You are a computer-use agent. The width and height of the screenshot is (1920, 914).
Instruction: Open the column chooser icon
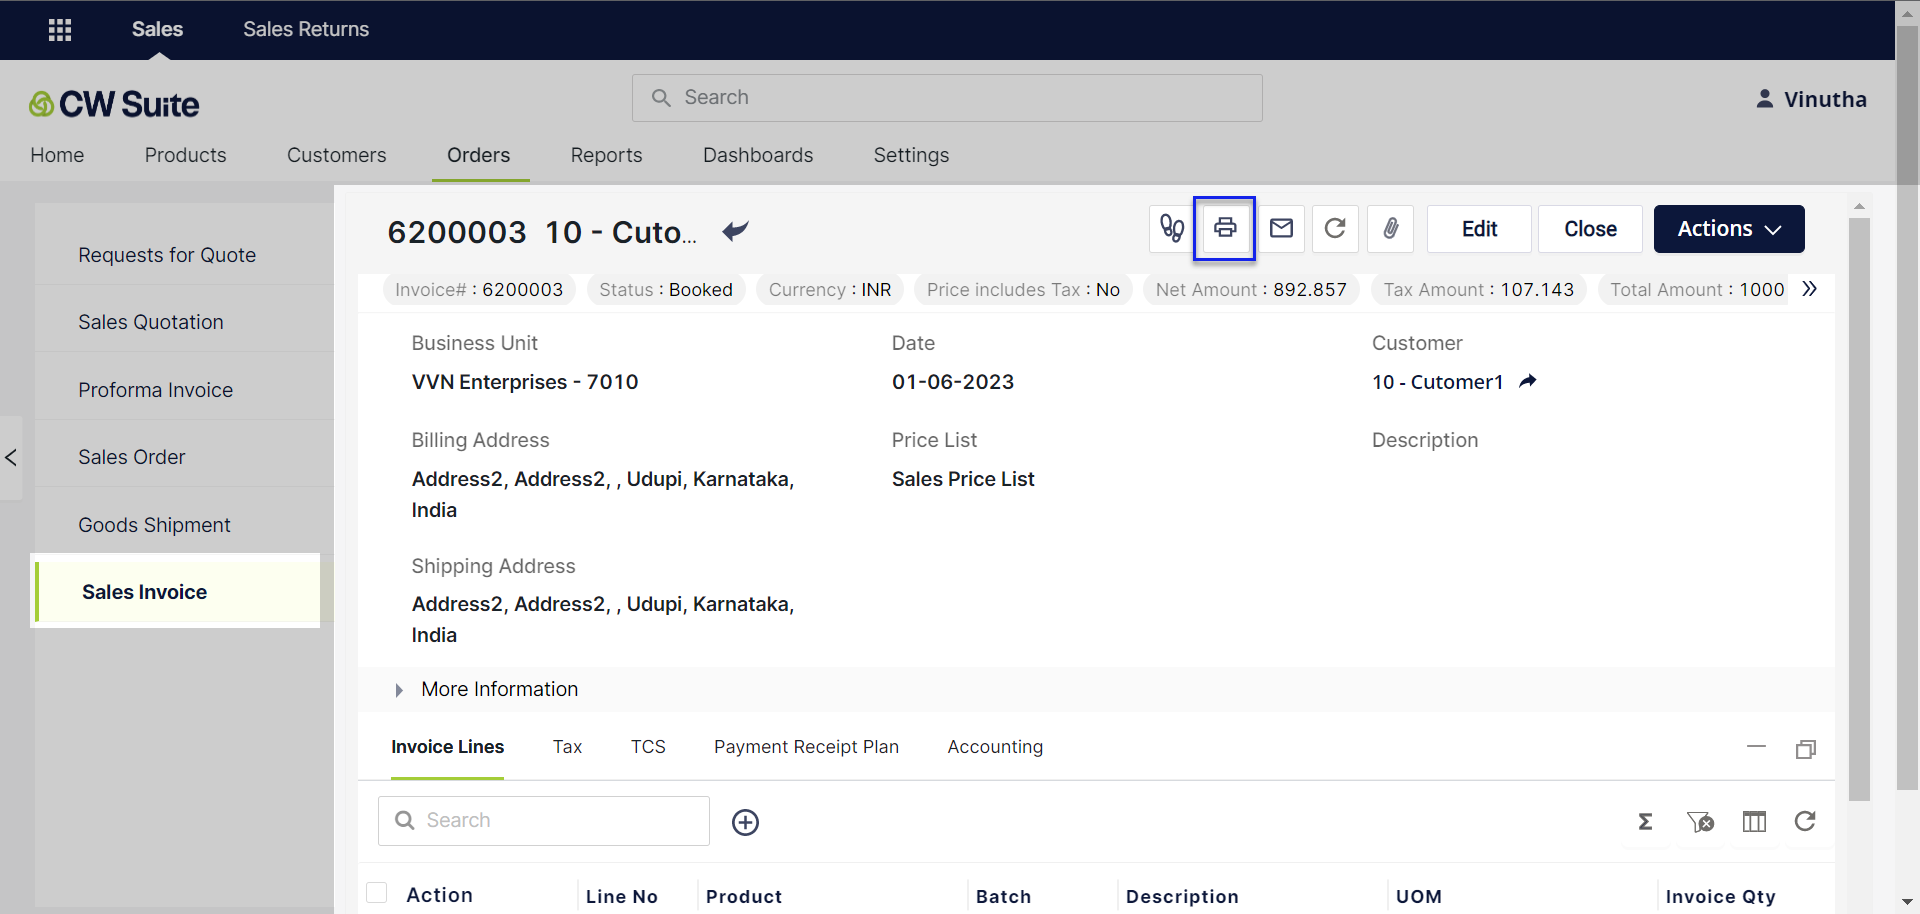pyautogui.click(x=1754, y=822)
